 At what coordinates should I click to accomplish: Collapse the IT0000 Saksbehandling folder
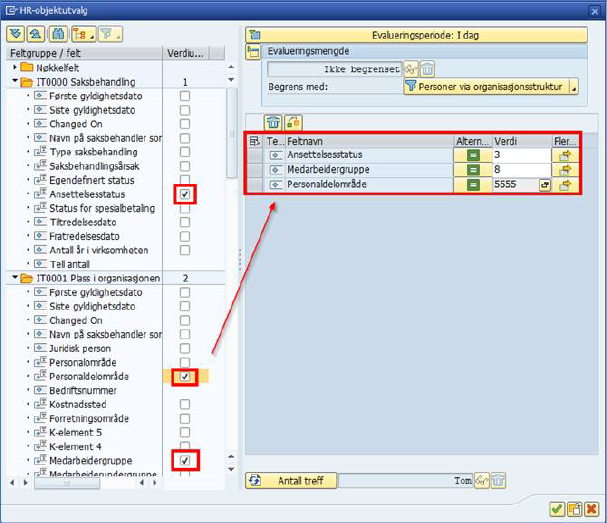pyautogui.click(x=15, y=81)
